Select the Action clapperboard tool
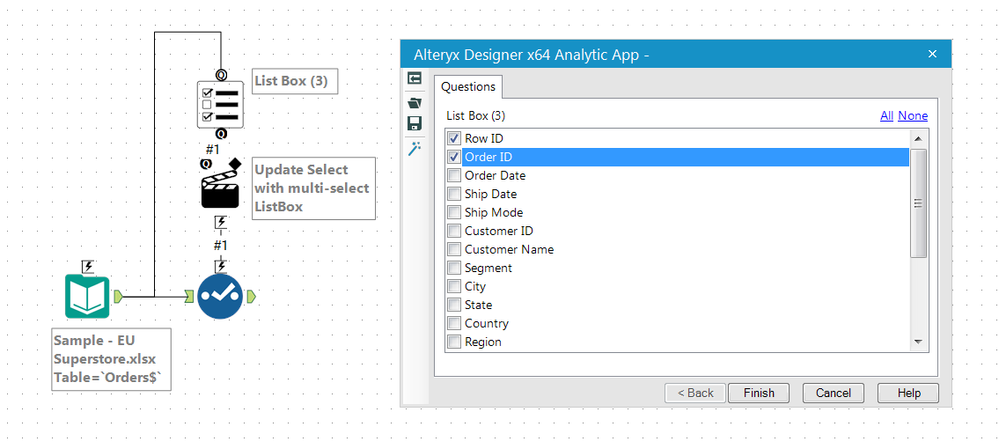999x442 pixels. pyautogui.click(x=220, y=189)
